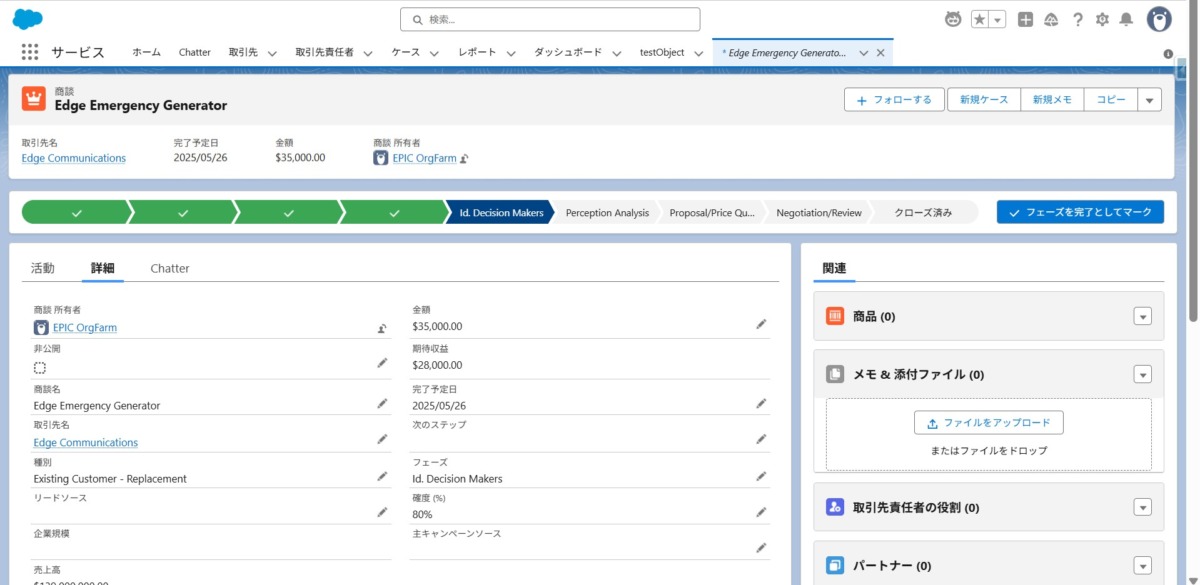Select the 関連 tab
The width and height of the screenshot is (1200, 585).
[834, 268]
